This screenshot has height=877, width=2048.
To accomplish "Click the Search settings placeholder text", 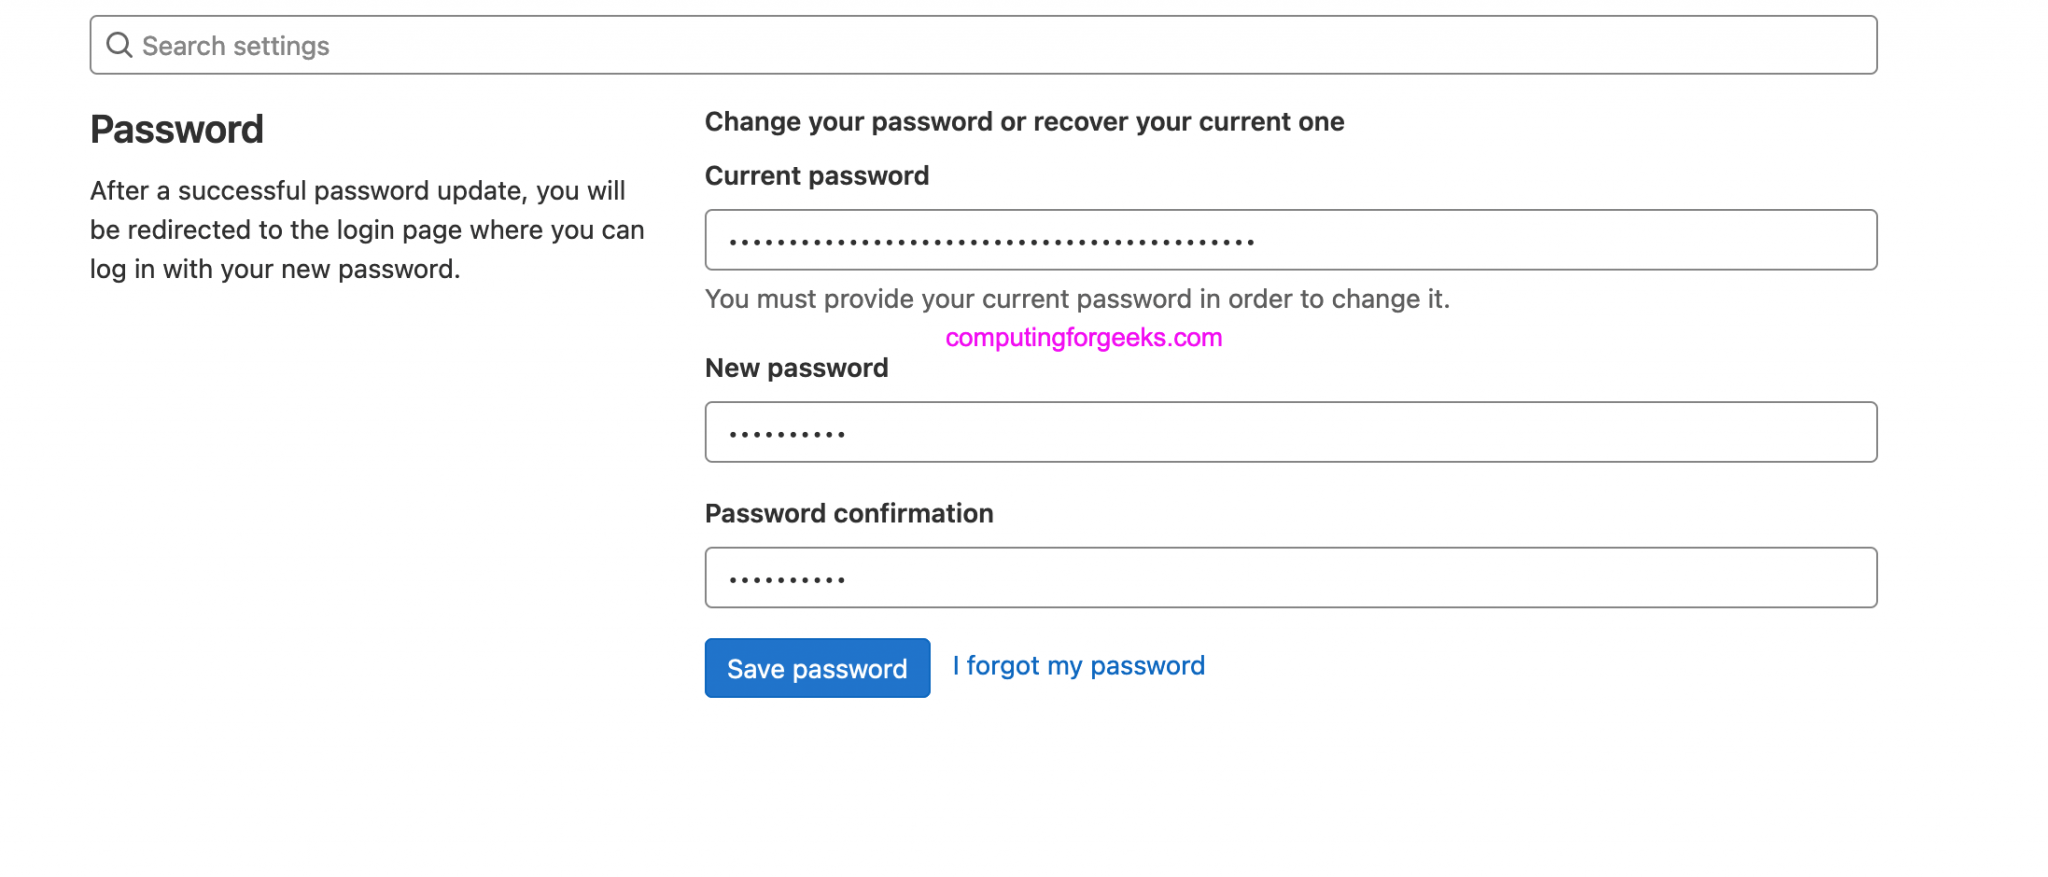I will [235, 46].
